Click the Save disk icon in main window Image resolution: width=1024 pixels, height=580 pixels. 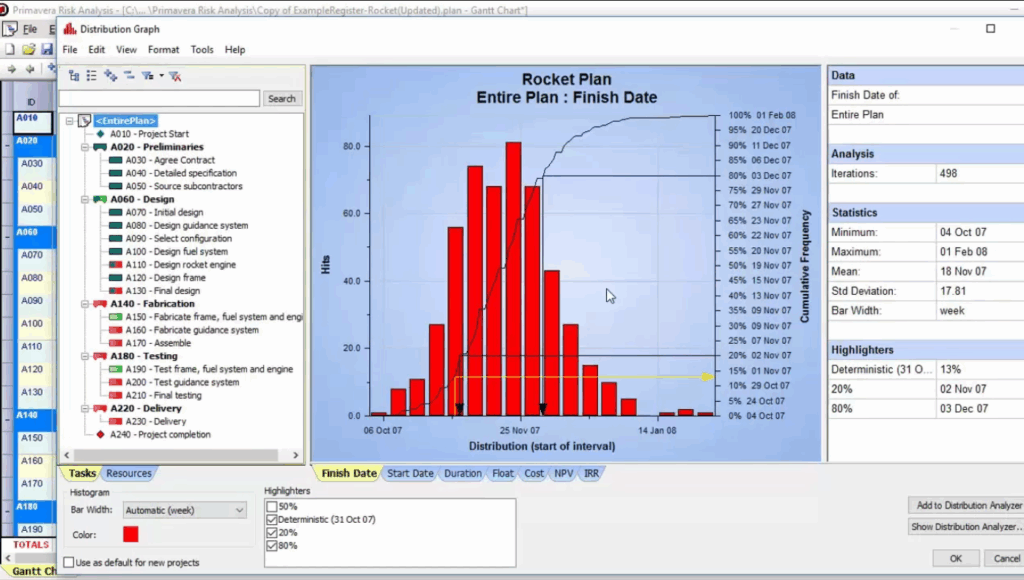46,49
